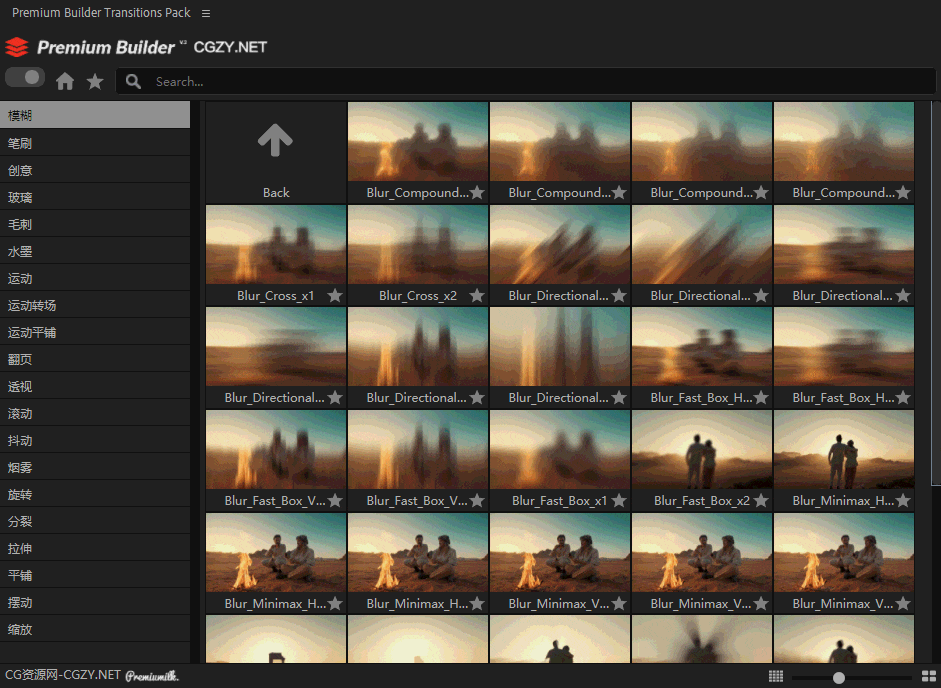
Task: Go to the Home view
Action: [x=65, y=81]
